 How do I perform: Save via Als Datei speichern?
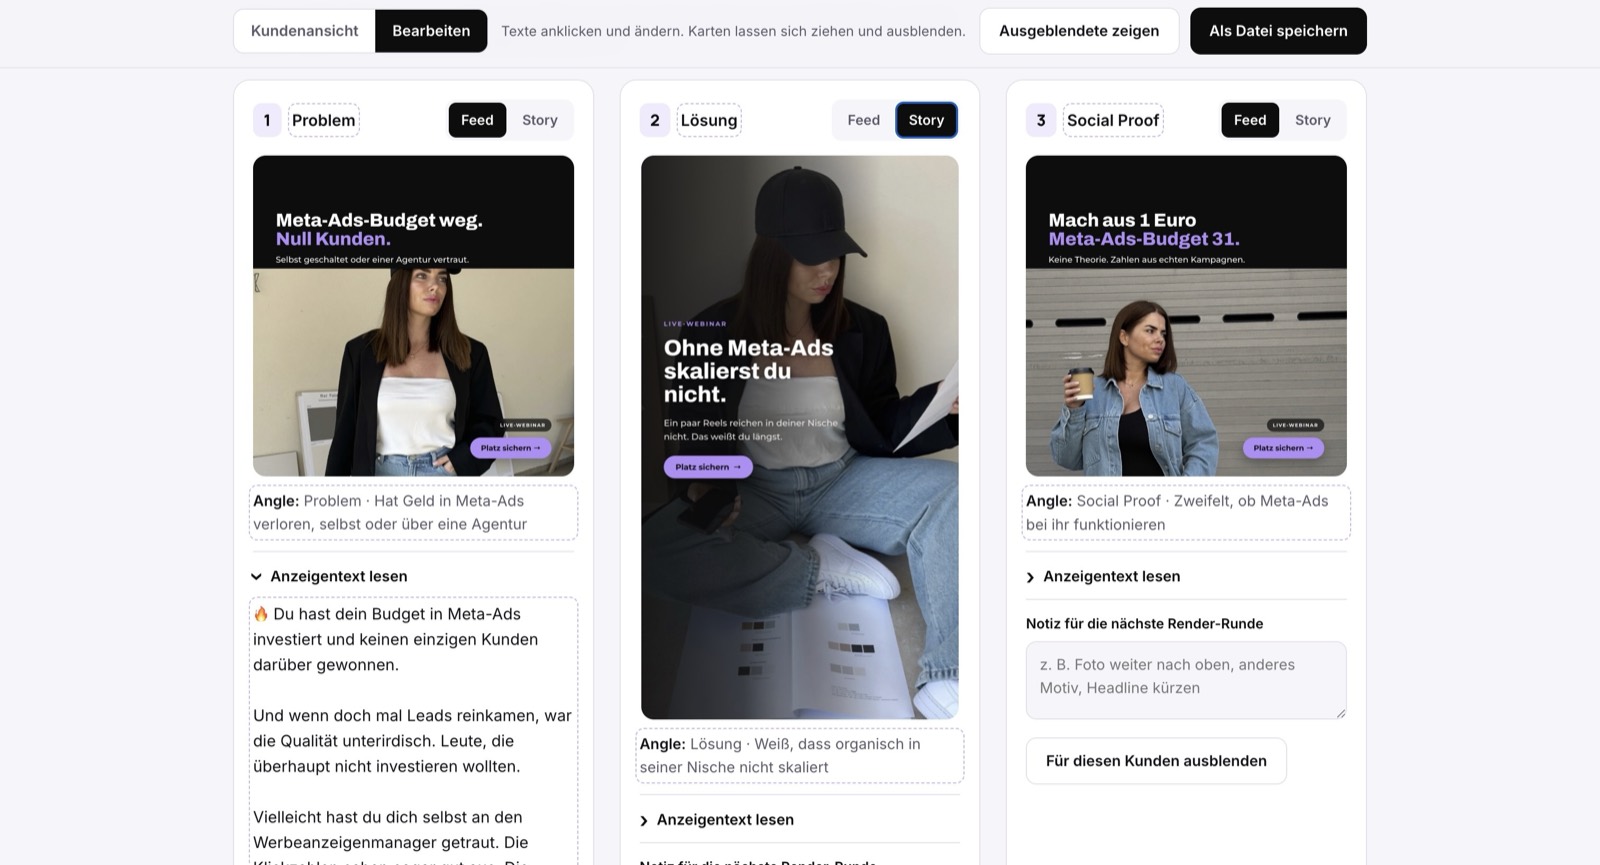click(x=1278, y=31)
